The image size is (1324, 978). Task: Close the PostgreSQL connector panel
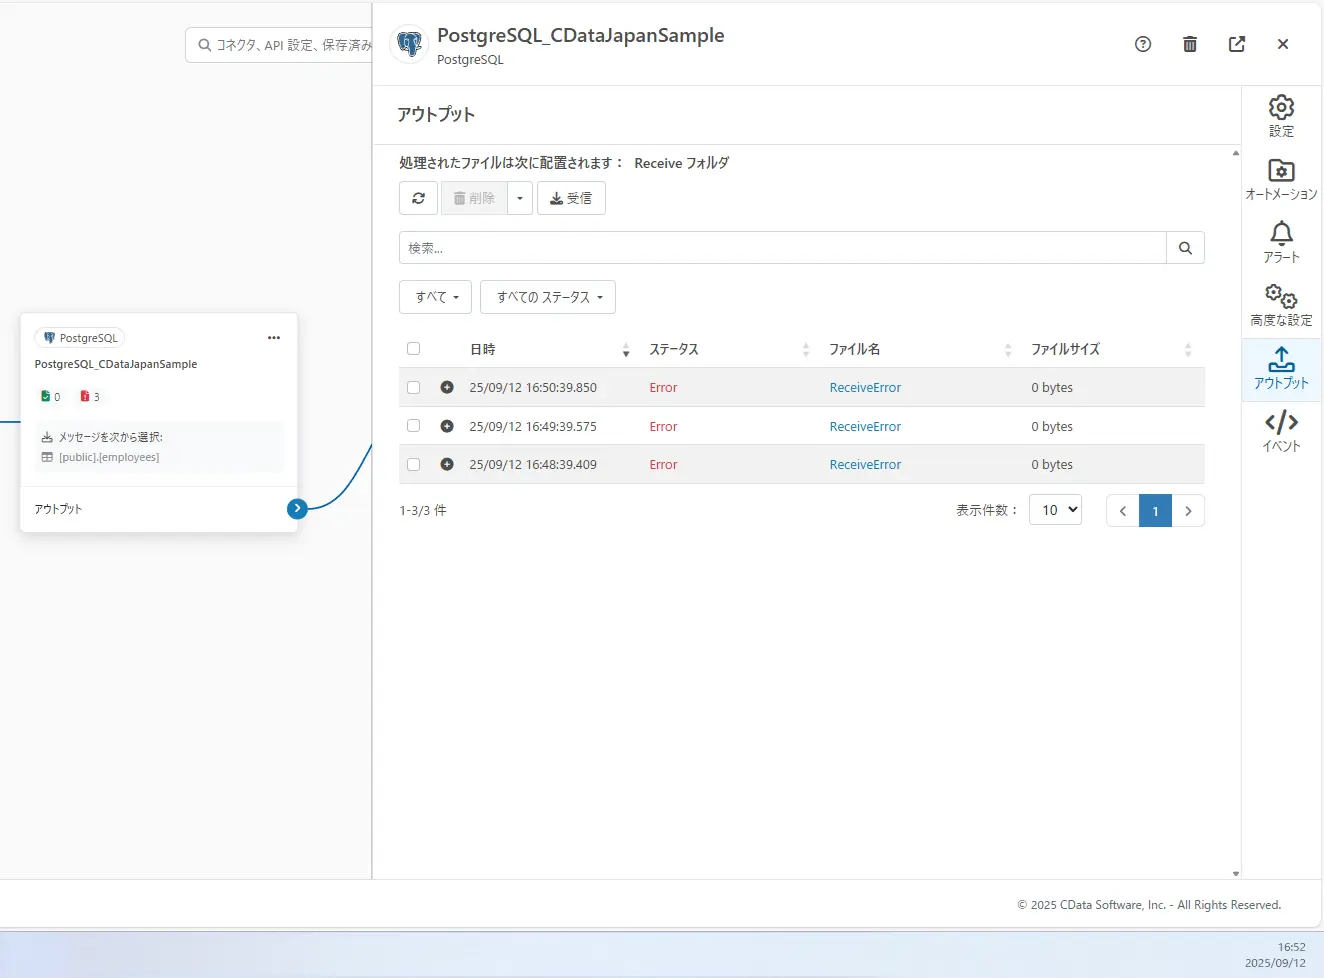(x=1283, y=44)
